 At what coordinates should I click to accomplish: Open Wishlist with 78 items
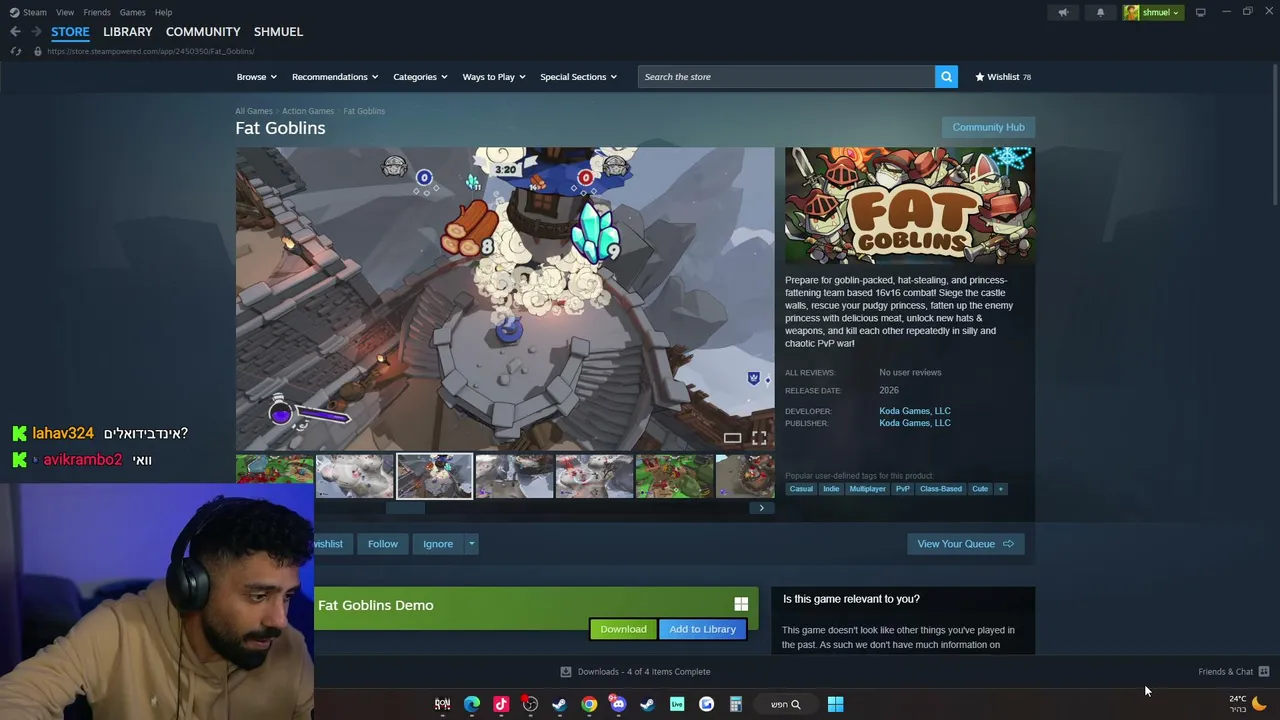(1003, 77)
